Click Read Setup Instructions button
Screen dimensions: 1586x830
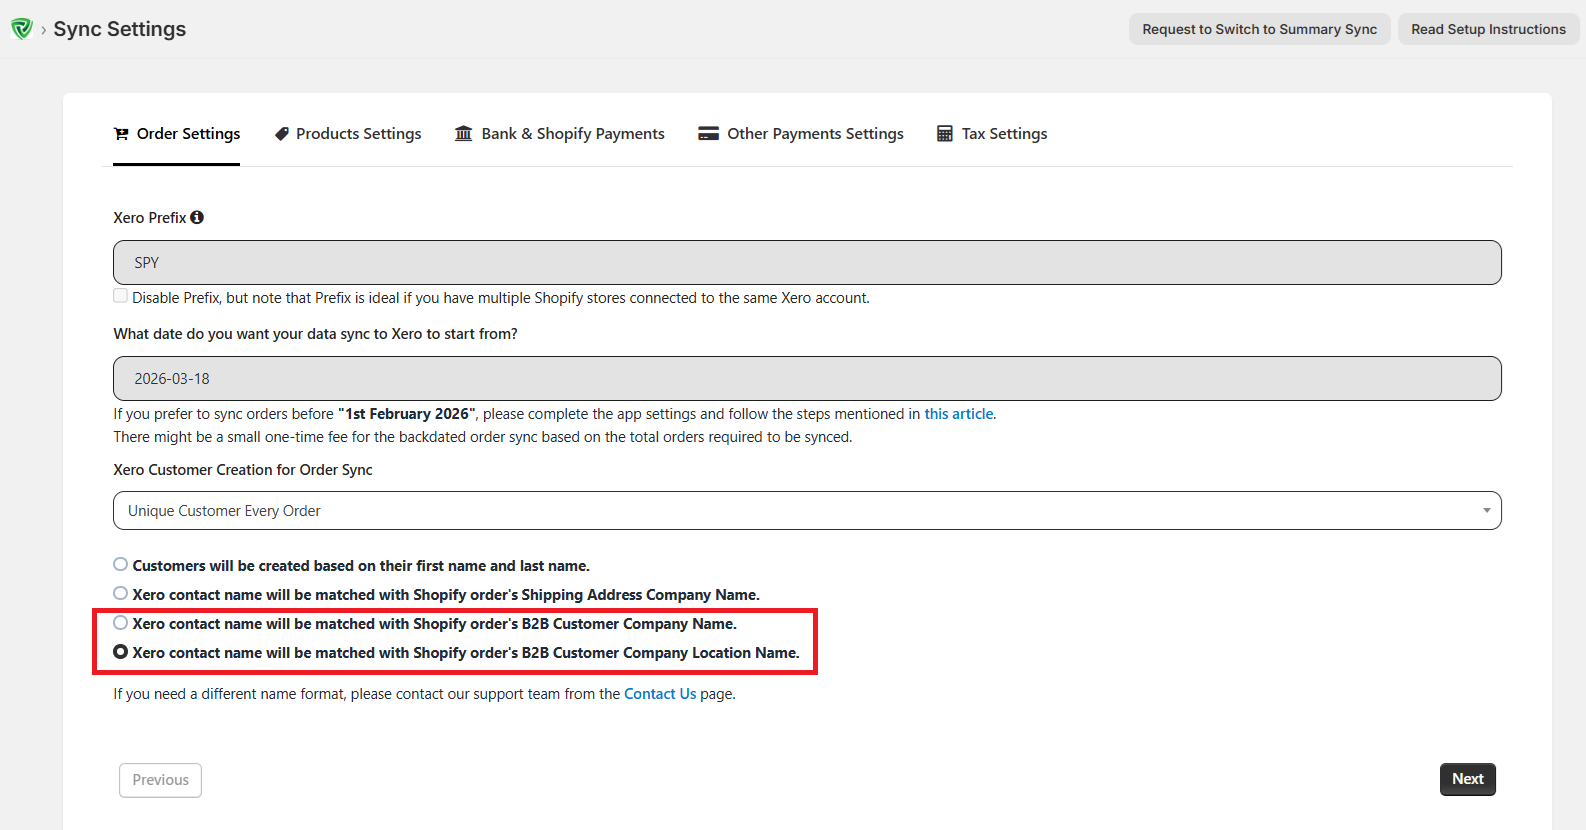click(x=1488, y=29)
